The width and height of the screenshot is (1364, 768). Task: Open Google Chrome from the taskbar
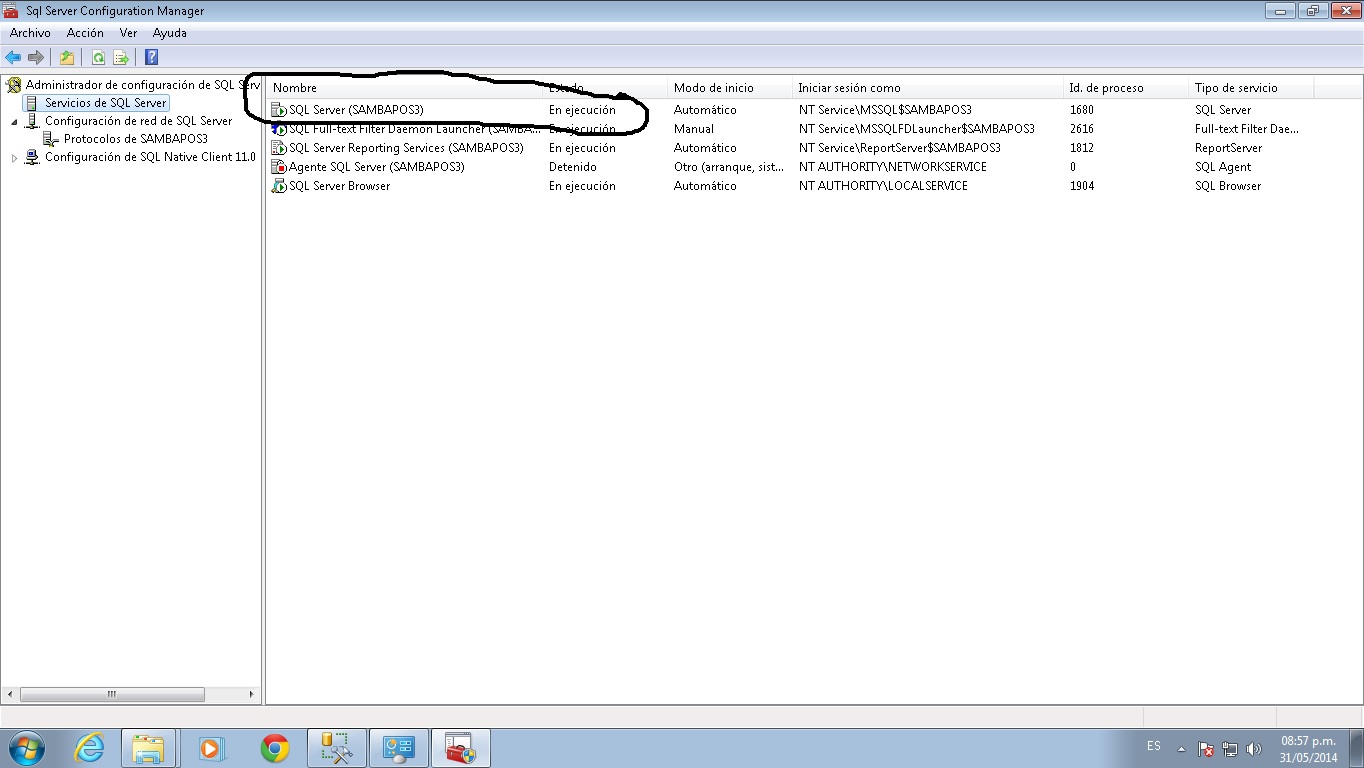(274, 748)
